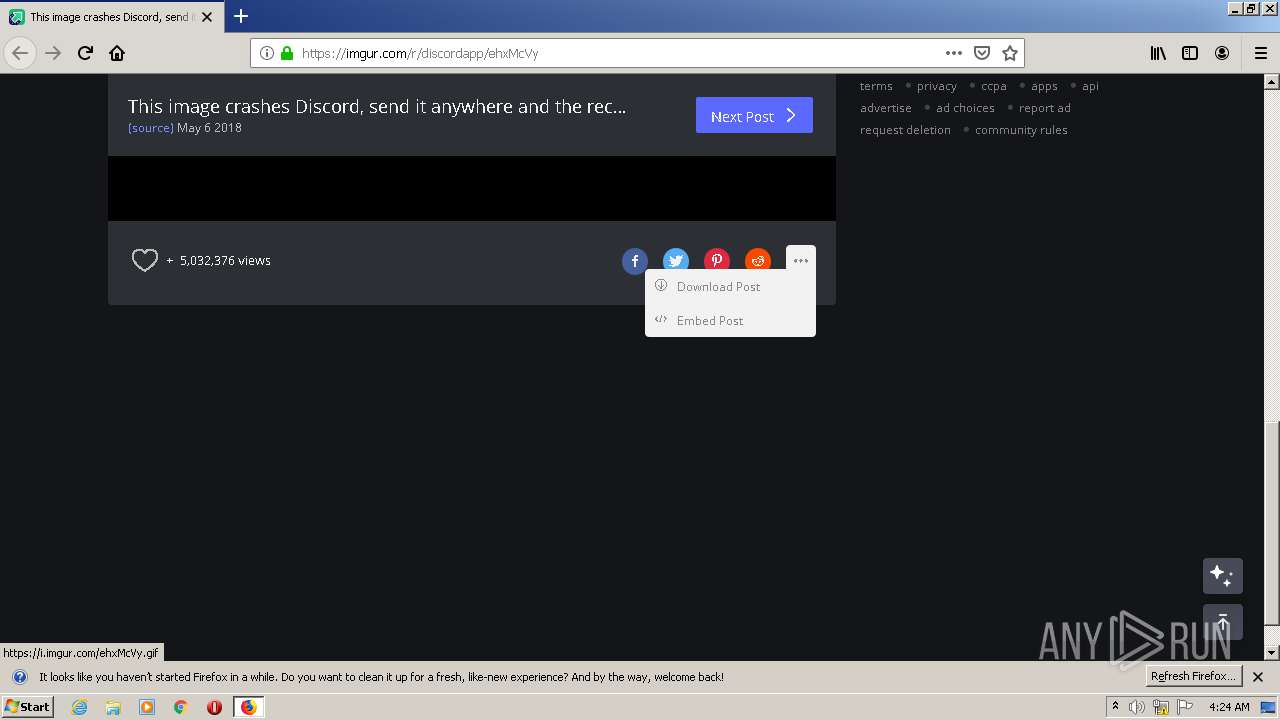Open the privacy link
The height and width of the screenshot is (720, 1280).
tap(937, 86)
